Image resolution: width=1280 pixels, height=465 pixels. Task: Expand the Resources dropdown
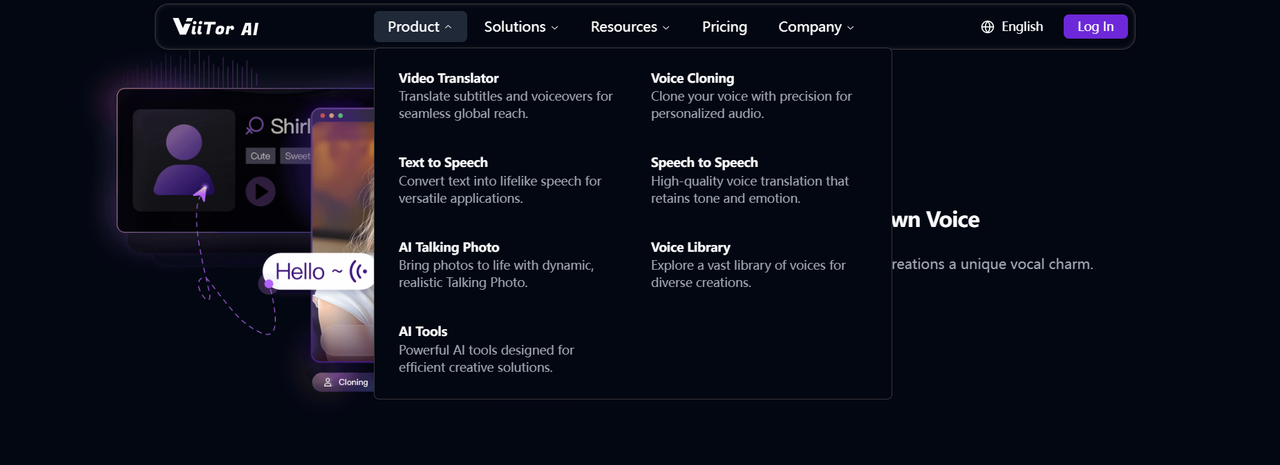tap(630, 27)
